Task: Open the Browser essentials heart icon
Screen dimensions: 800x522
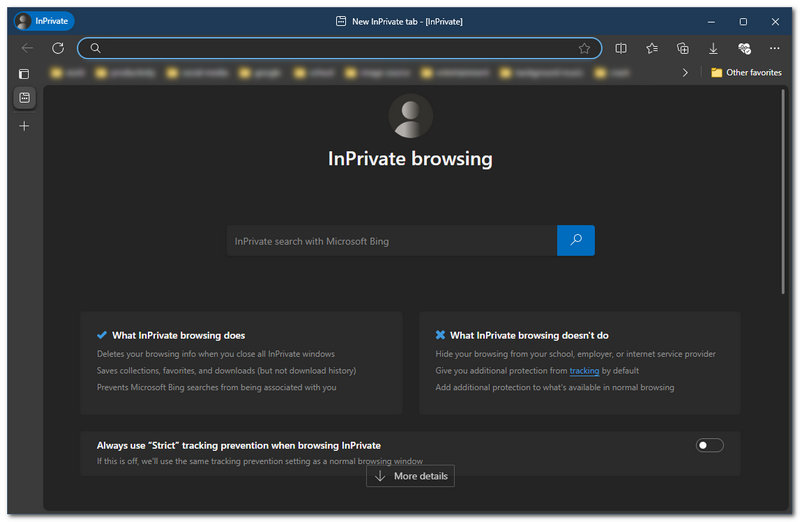Action: (744, 48)
